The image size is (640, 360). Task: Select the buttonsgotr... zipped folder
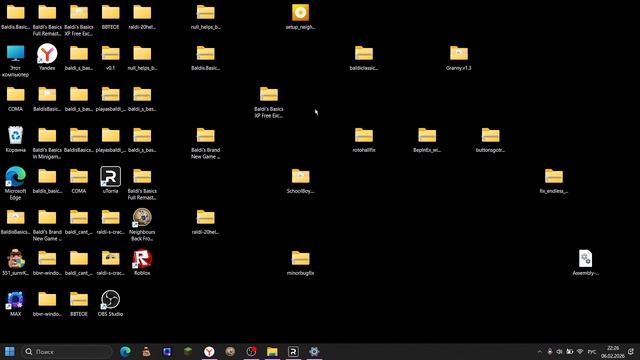[490, 139]
